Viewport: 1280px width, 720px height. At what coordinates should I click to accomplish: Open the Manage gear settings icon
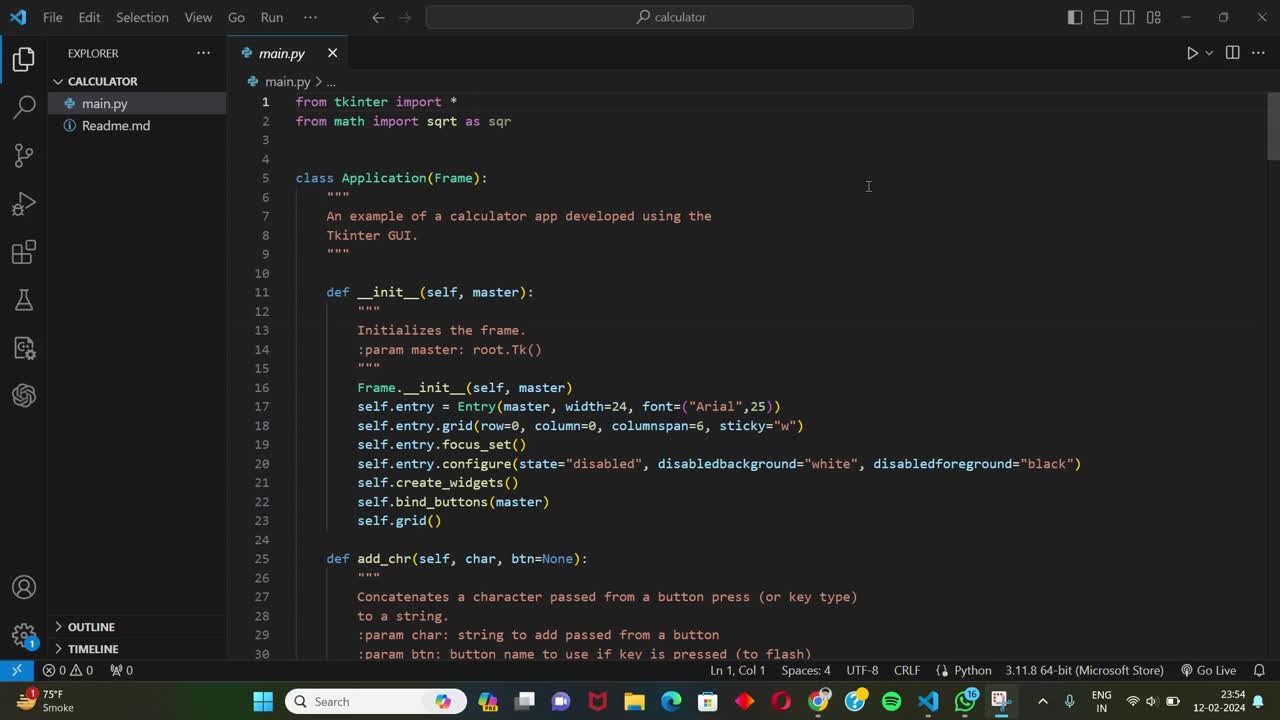pyautogui.click(x=24, y=635)
